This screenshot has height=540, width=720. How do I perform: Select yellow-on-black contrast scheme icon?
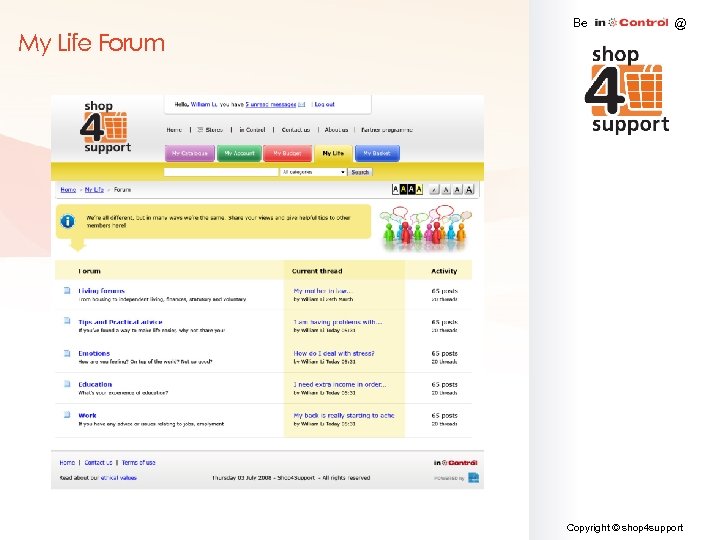(404, 189)
